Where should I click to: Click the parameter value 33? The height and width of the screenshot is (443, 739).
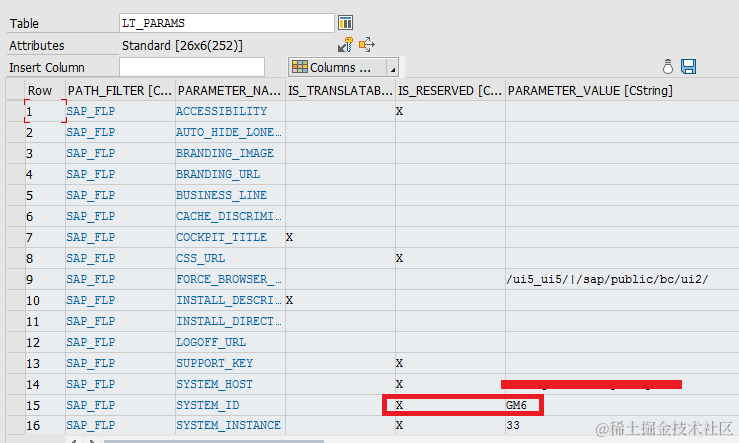pos(513,425)
